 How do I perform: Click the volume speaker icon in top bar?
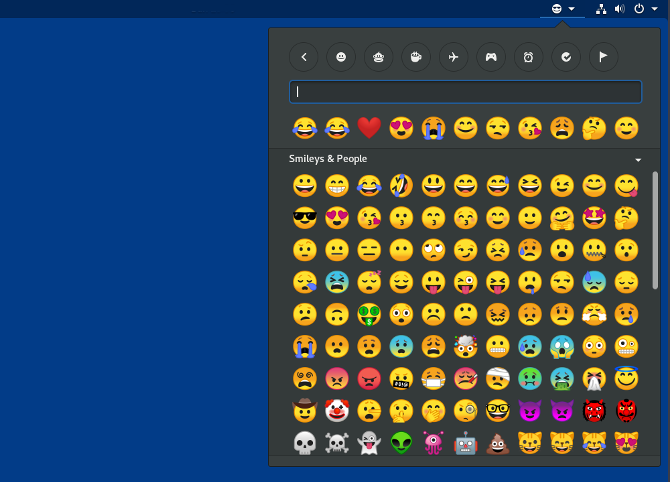620,8
